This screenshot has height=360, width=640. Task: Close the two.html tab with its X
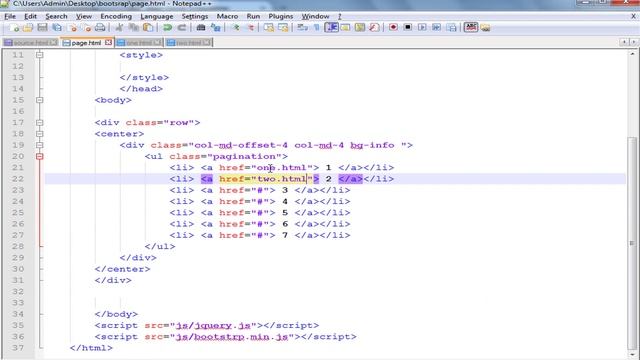[x=207, y=42]
